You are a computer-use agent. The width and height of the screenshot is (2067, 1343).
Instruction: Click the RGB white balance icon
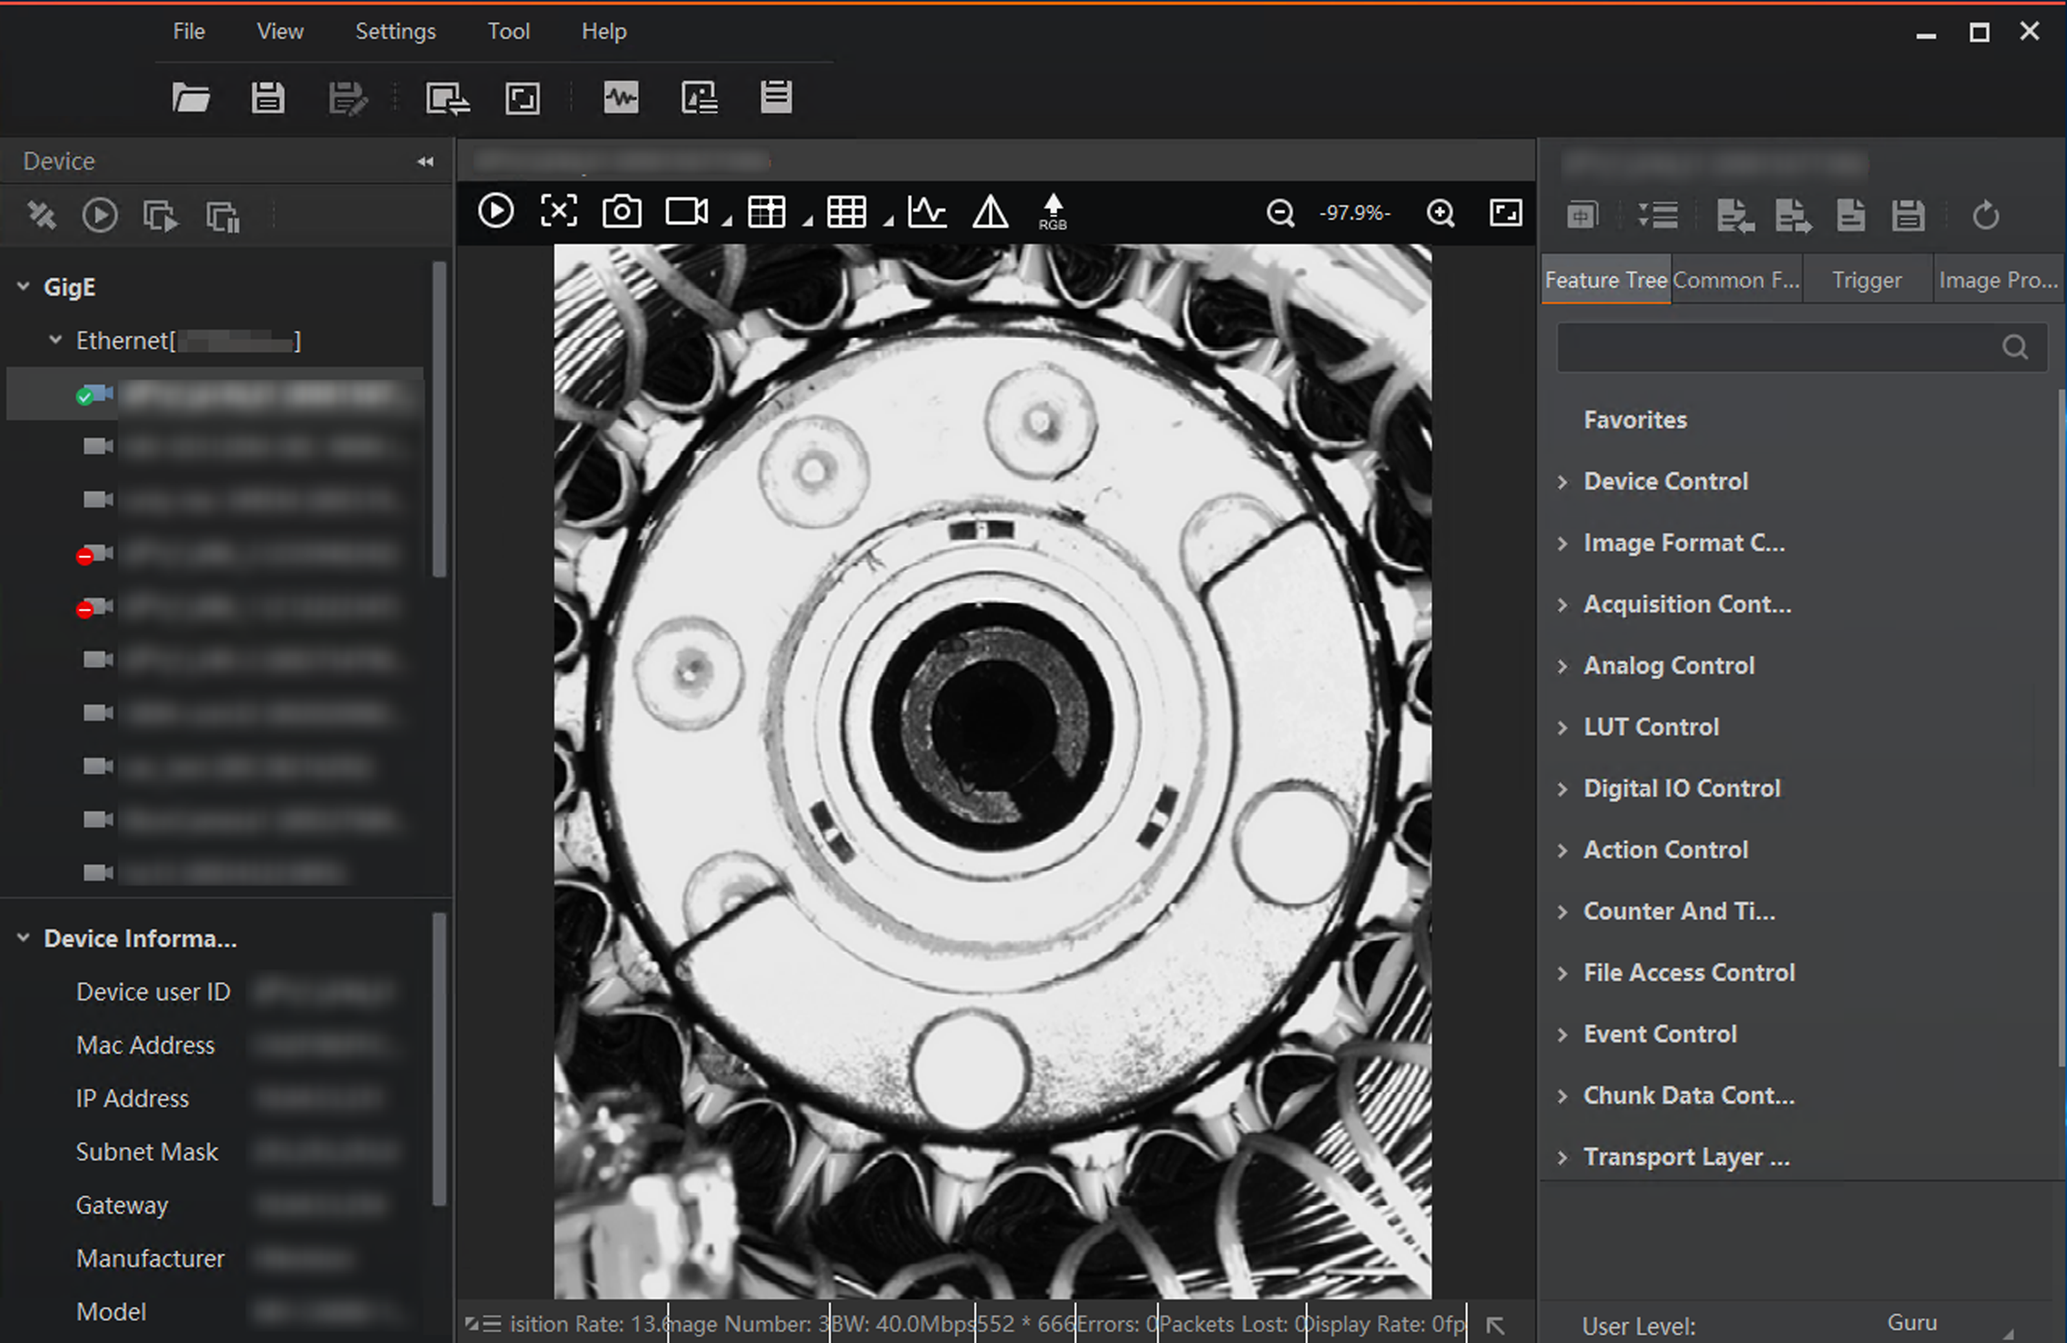(1052, 212)
